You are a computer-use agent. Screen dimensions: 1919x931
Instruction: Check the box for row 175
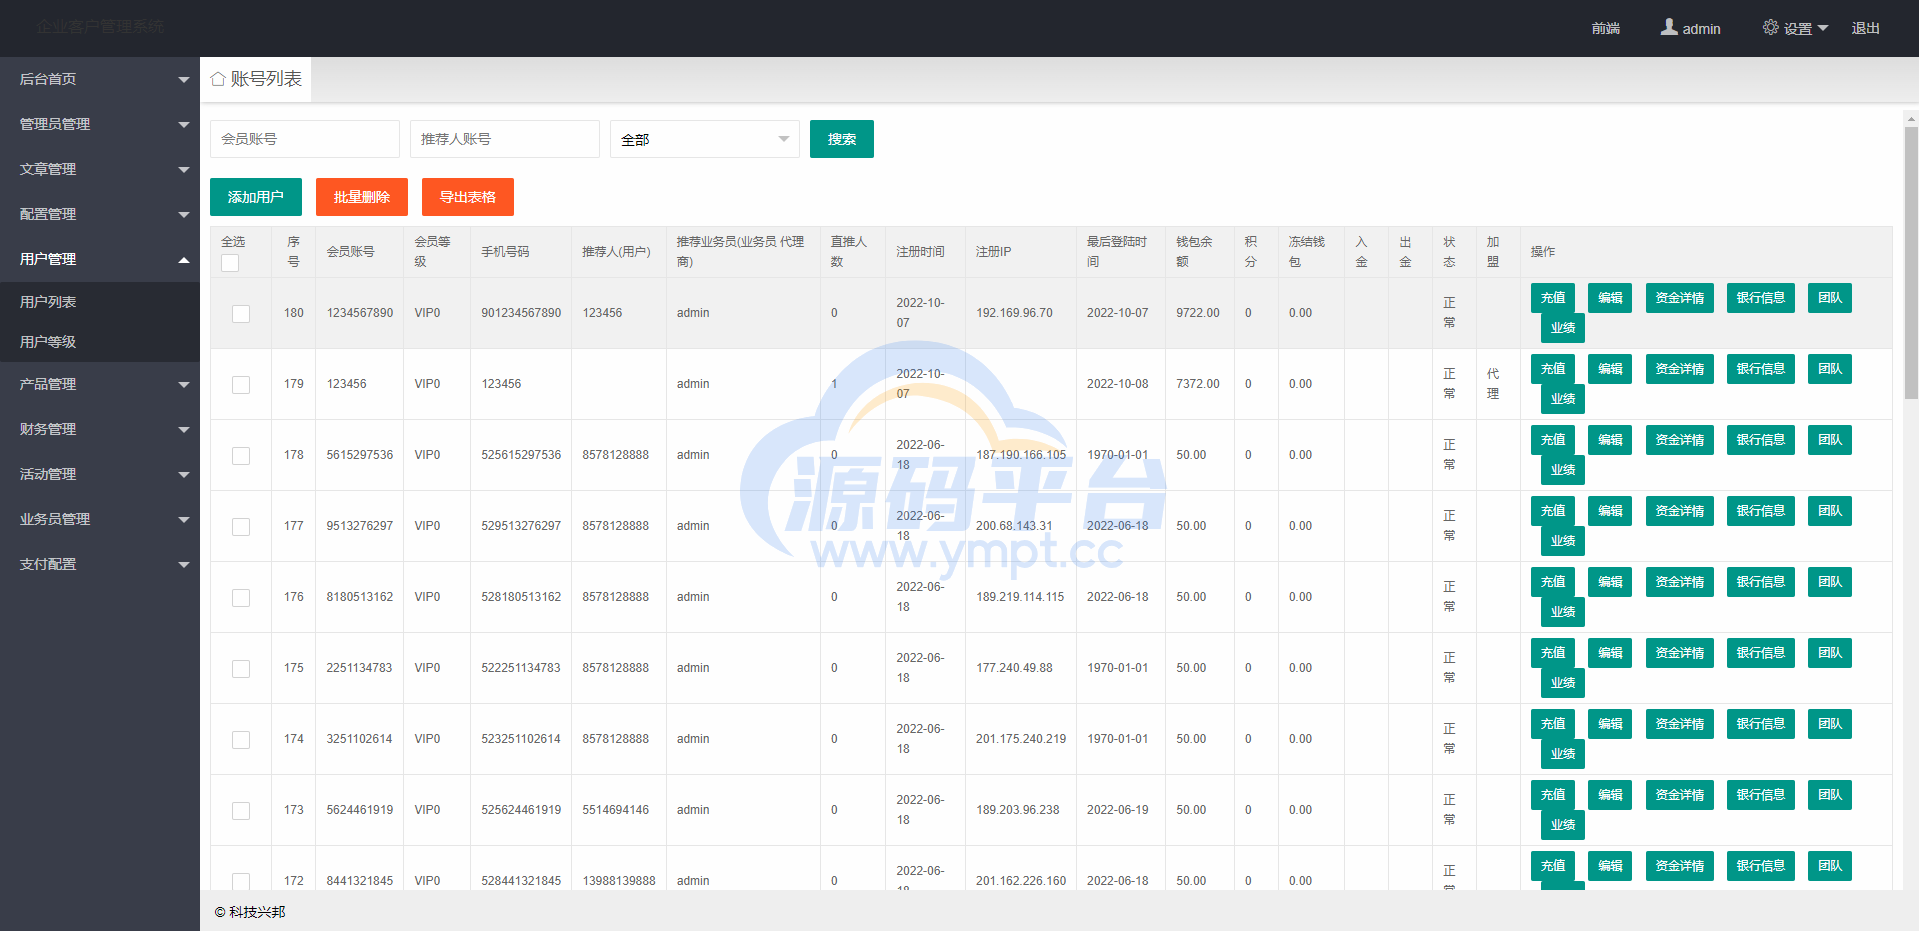pyautogui.click(x=241, y=669)
